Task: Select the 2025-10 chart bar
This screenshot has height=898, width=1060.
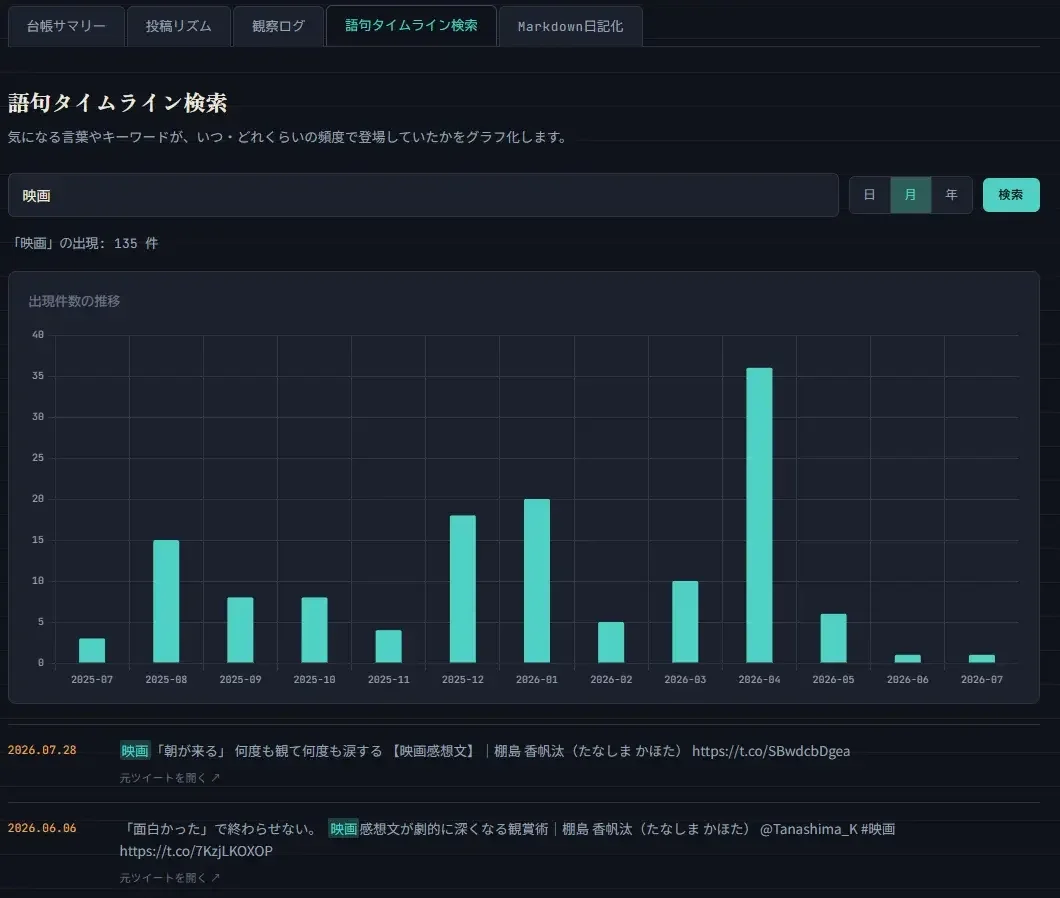Action: tap(314, 630)
